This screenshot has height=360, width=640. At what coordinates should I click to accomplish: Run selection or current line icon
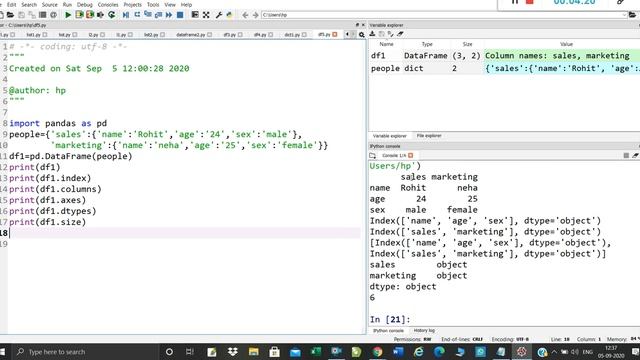click(x=100, y=15)
